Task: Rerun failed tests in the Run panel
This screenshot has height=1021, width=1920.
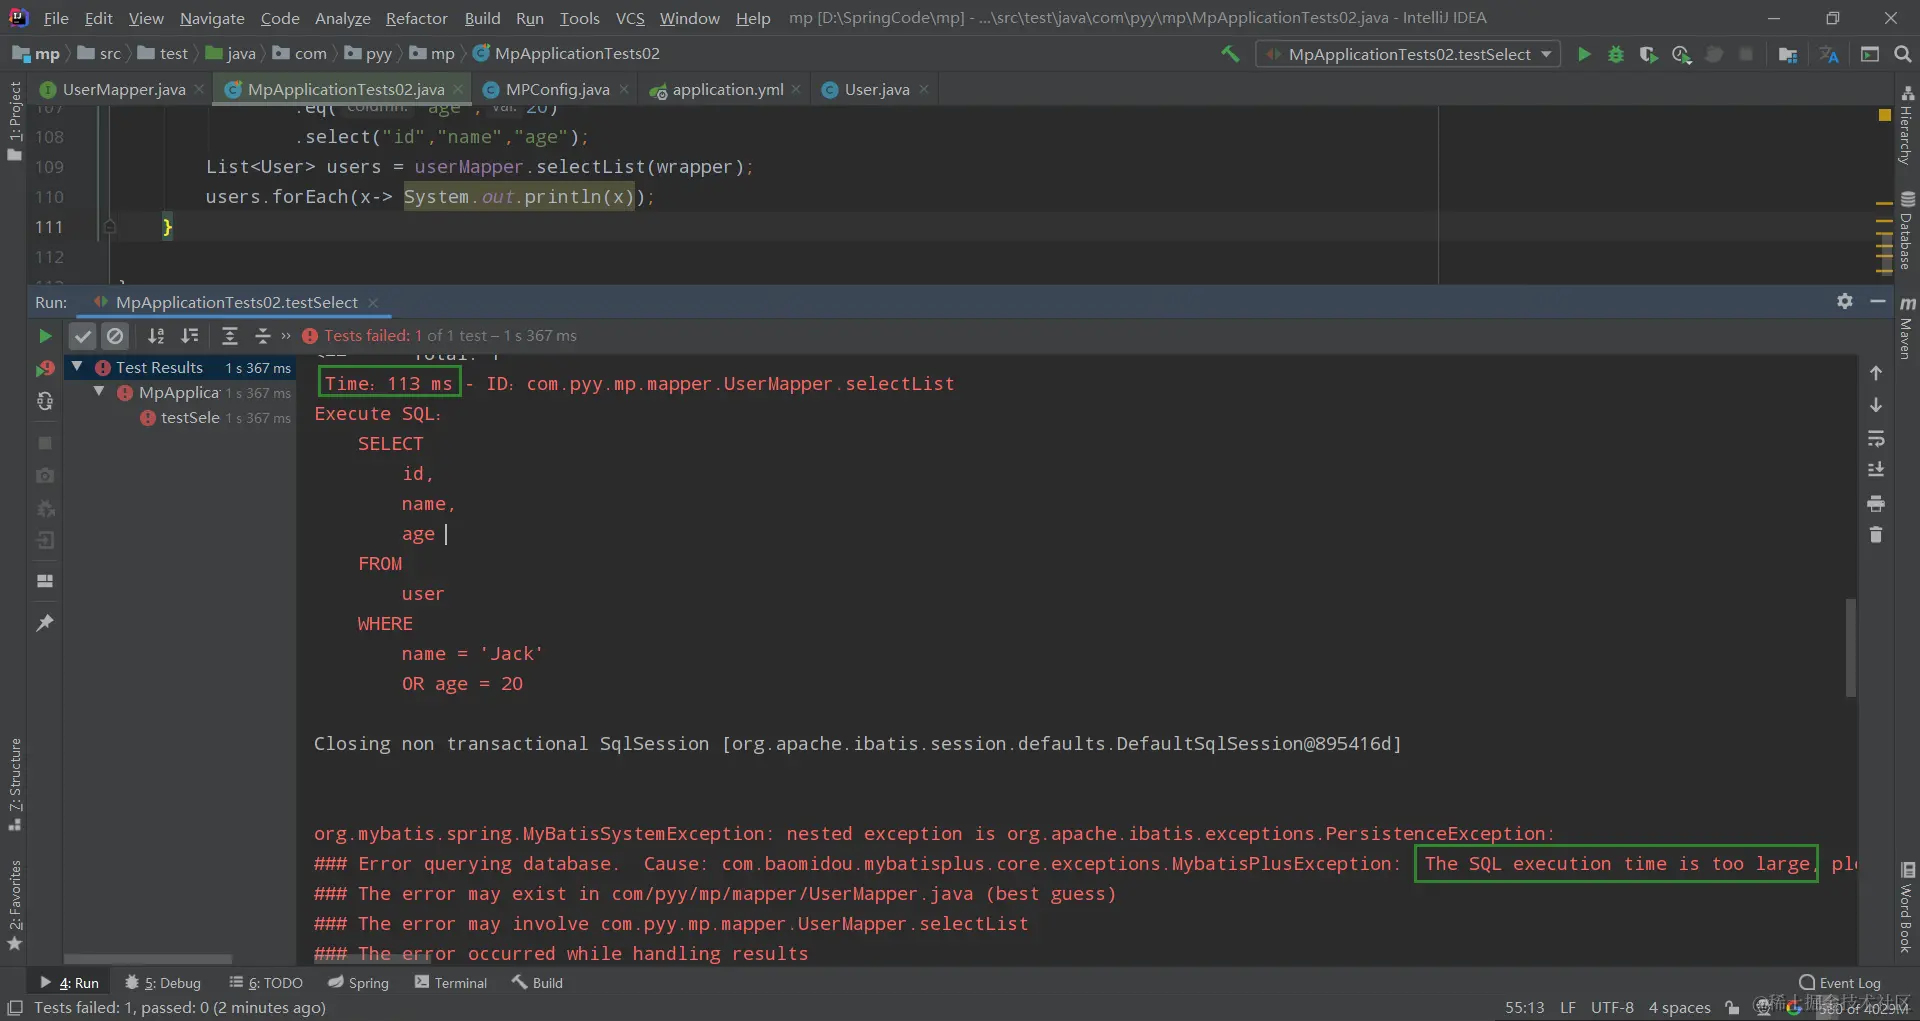Action: 45,369
